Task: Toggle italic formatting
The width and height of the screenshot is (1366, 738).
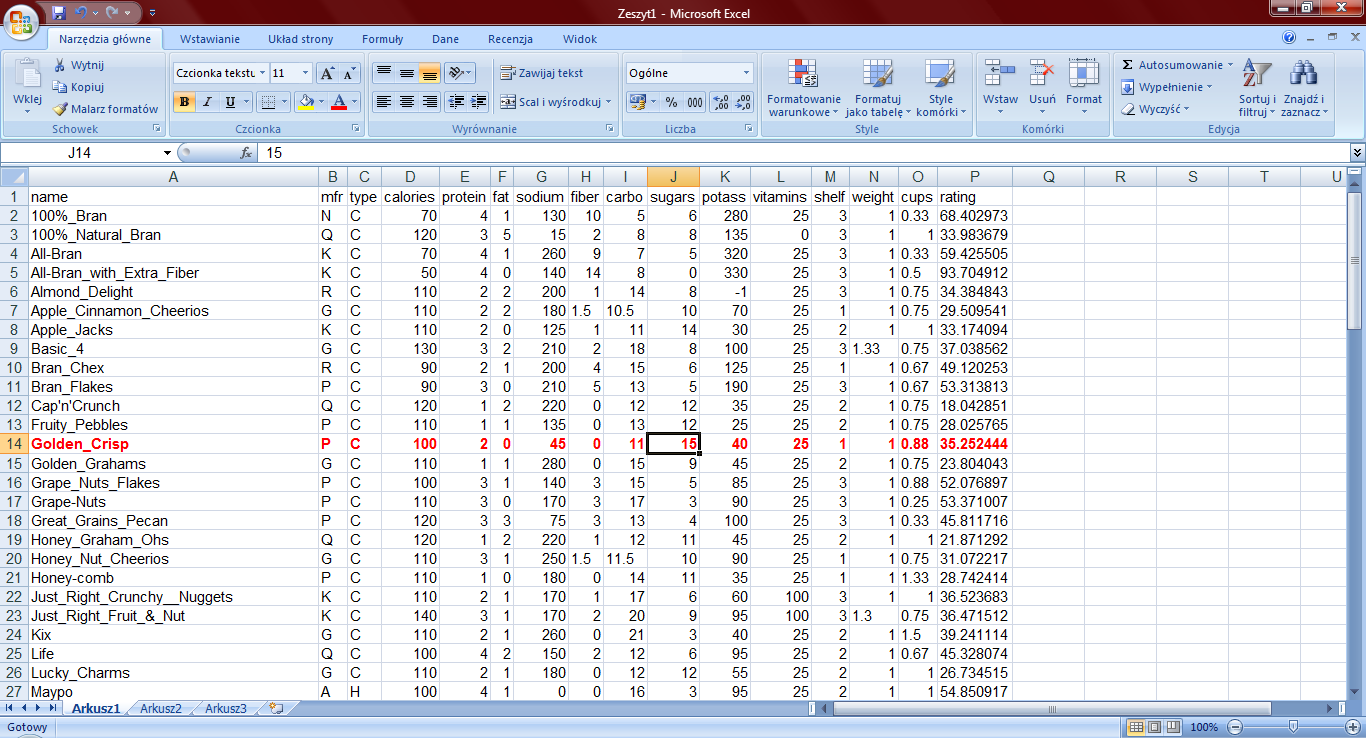Action: 207,102
